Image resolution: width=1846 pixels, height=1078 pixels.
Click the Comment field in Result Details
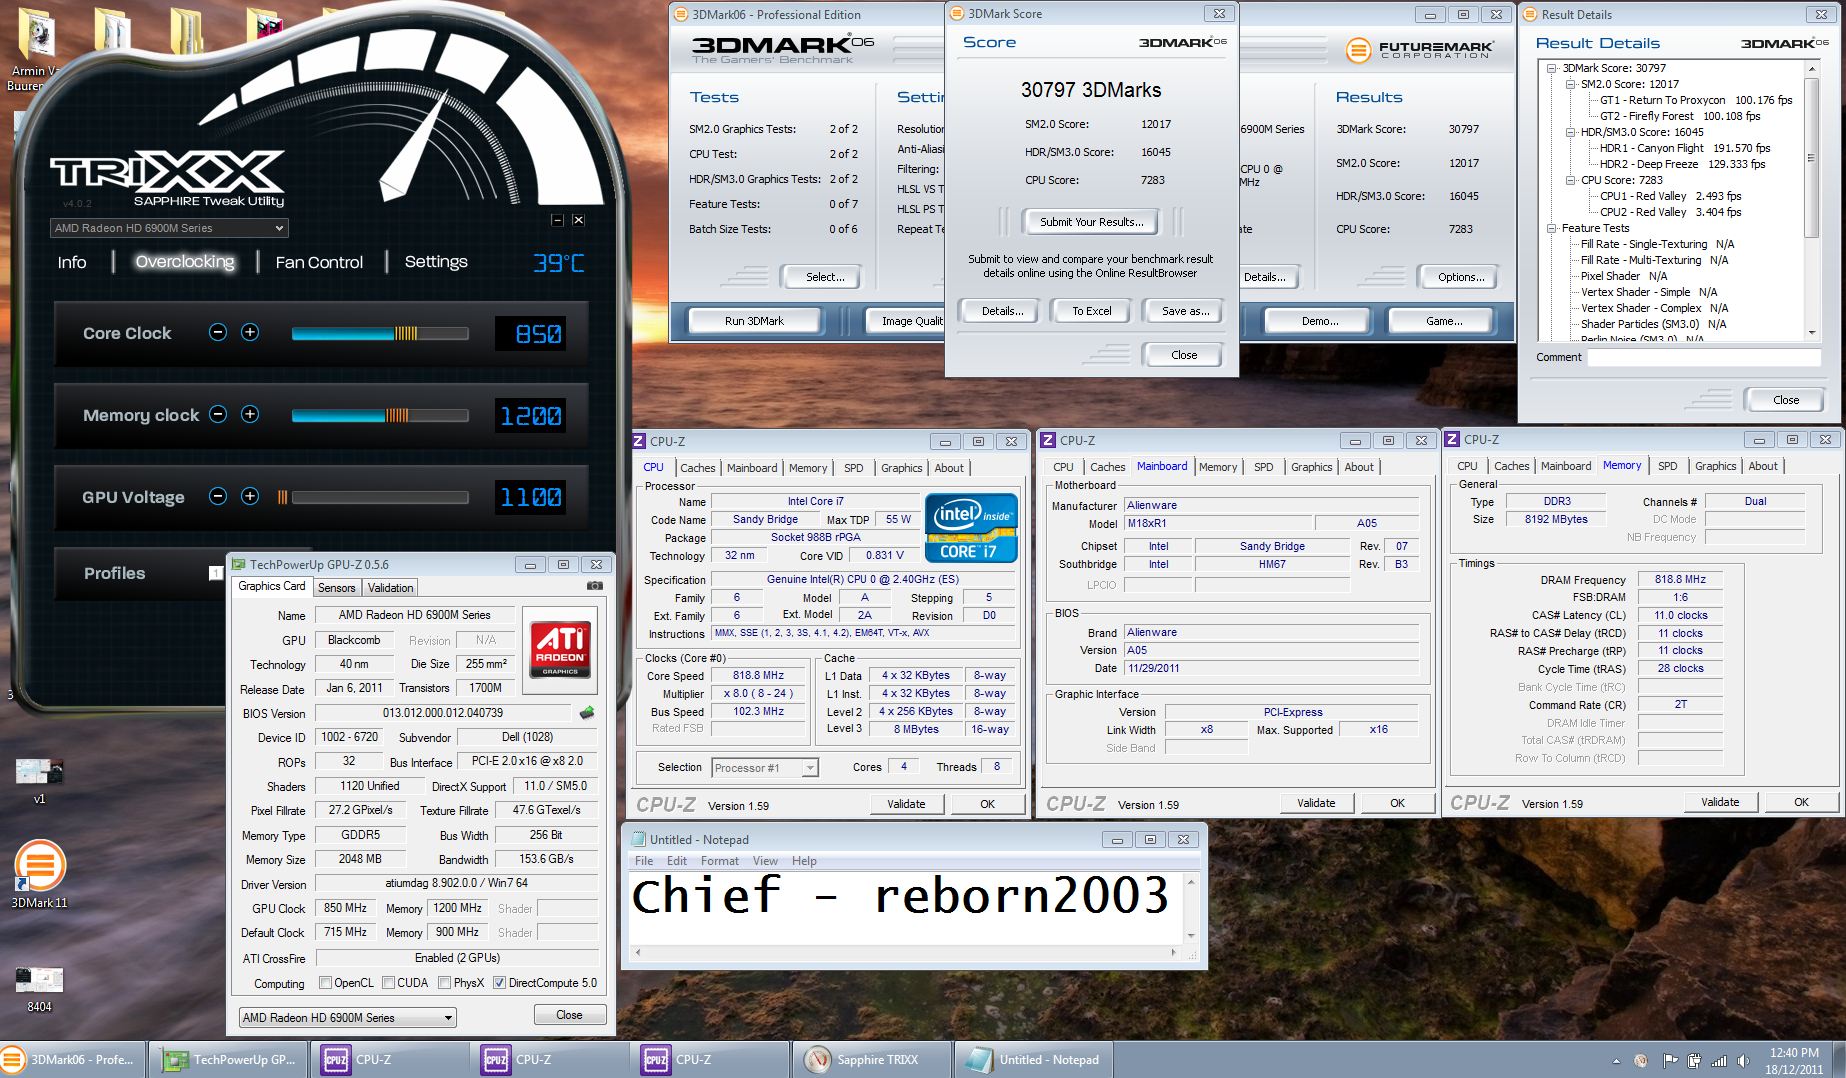pyautogui.click(x=1704, y=357)
